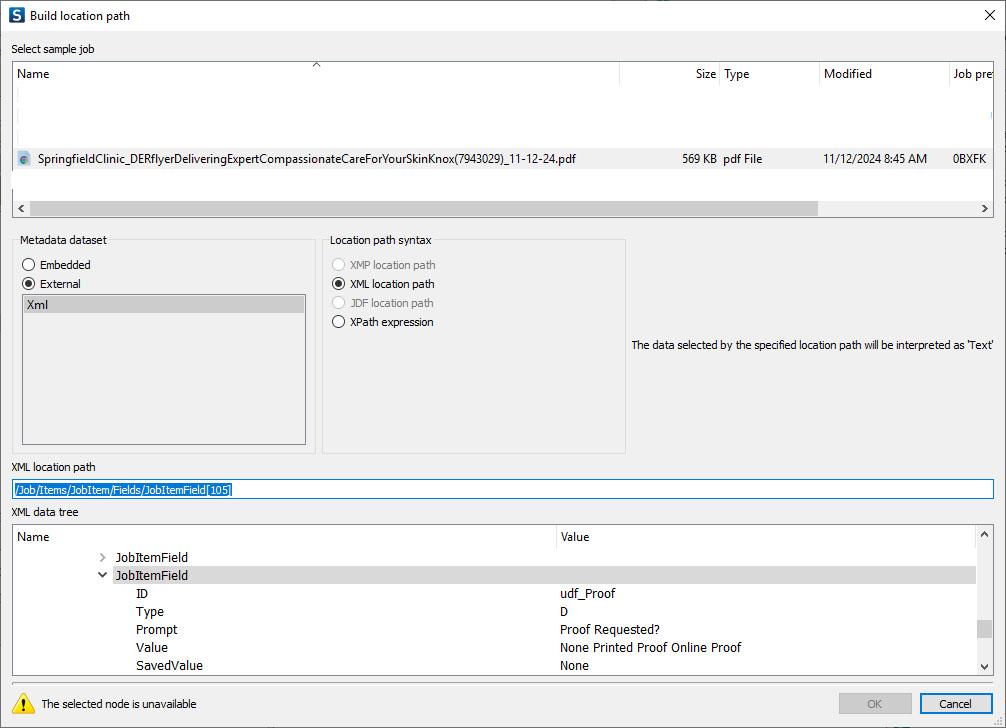Click the OK button

[x=874, y=704]
